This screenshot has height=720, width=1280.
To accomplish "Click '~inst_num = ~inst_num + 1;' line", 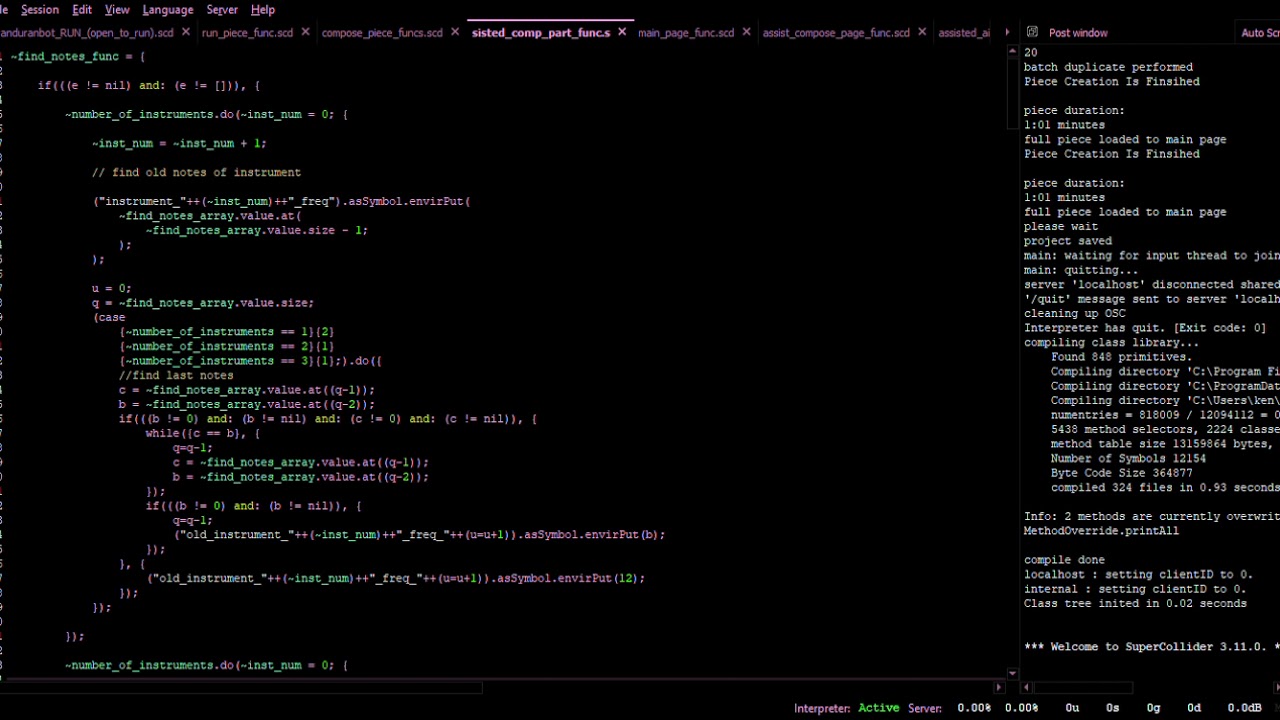I will click(179, 143).
